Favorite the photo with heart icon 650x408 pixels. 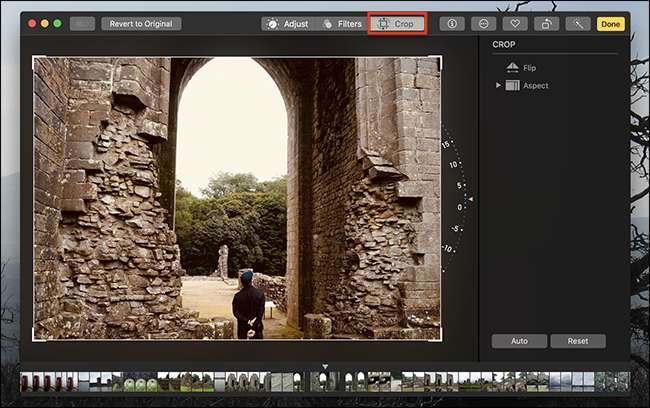click(x=515, y=23)
